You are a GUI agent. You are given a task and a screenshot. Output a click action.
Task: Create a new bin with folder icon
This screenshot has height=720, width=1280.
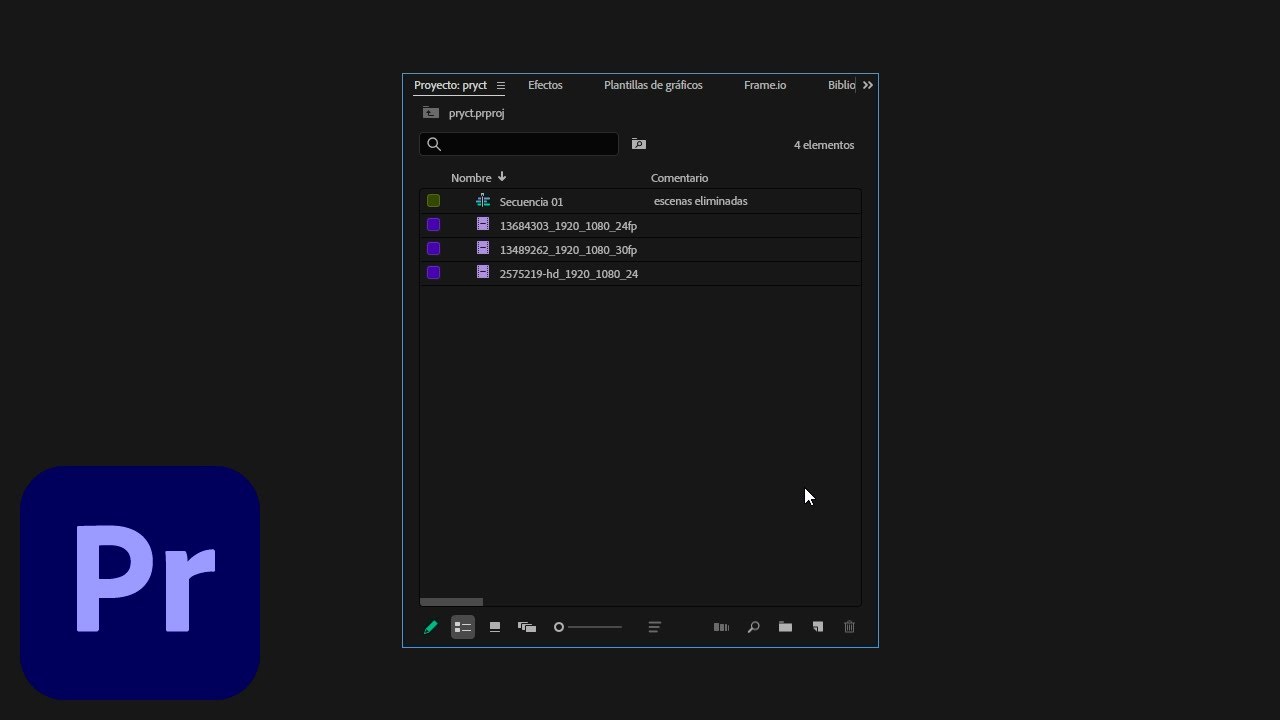click(786, 627)
